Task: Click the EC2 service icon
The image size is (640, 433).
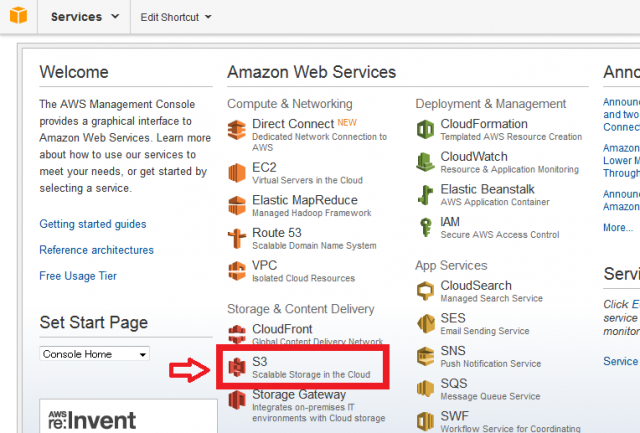Action: [x=237, y=173]
